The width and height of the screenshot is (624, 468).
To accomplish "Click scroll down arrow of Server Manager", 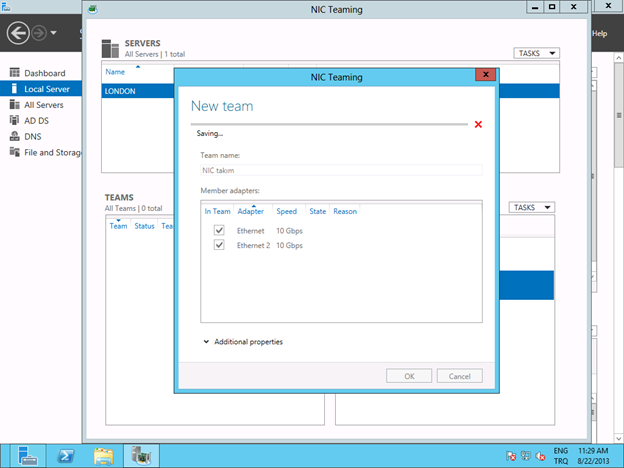I will pos(618,438).
